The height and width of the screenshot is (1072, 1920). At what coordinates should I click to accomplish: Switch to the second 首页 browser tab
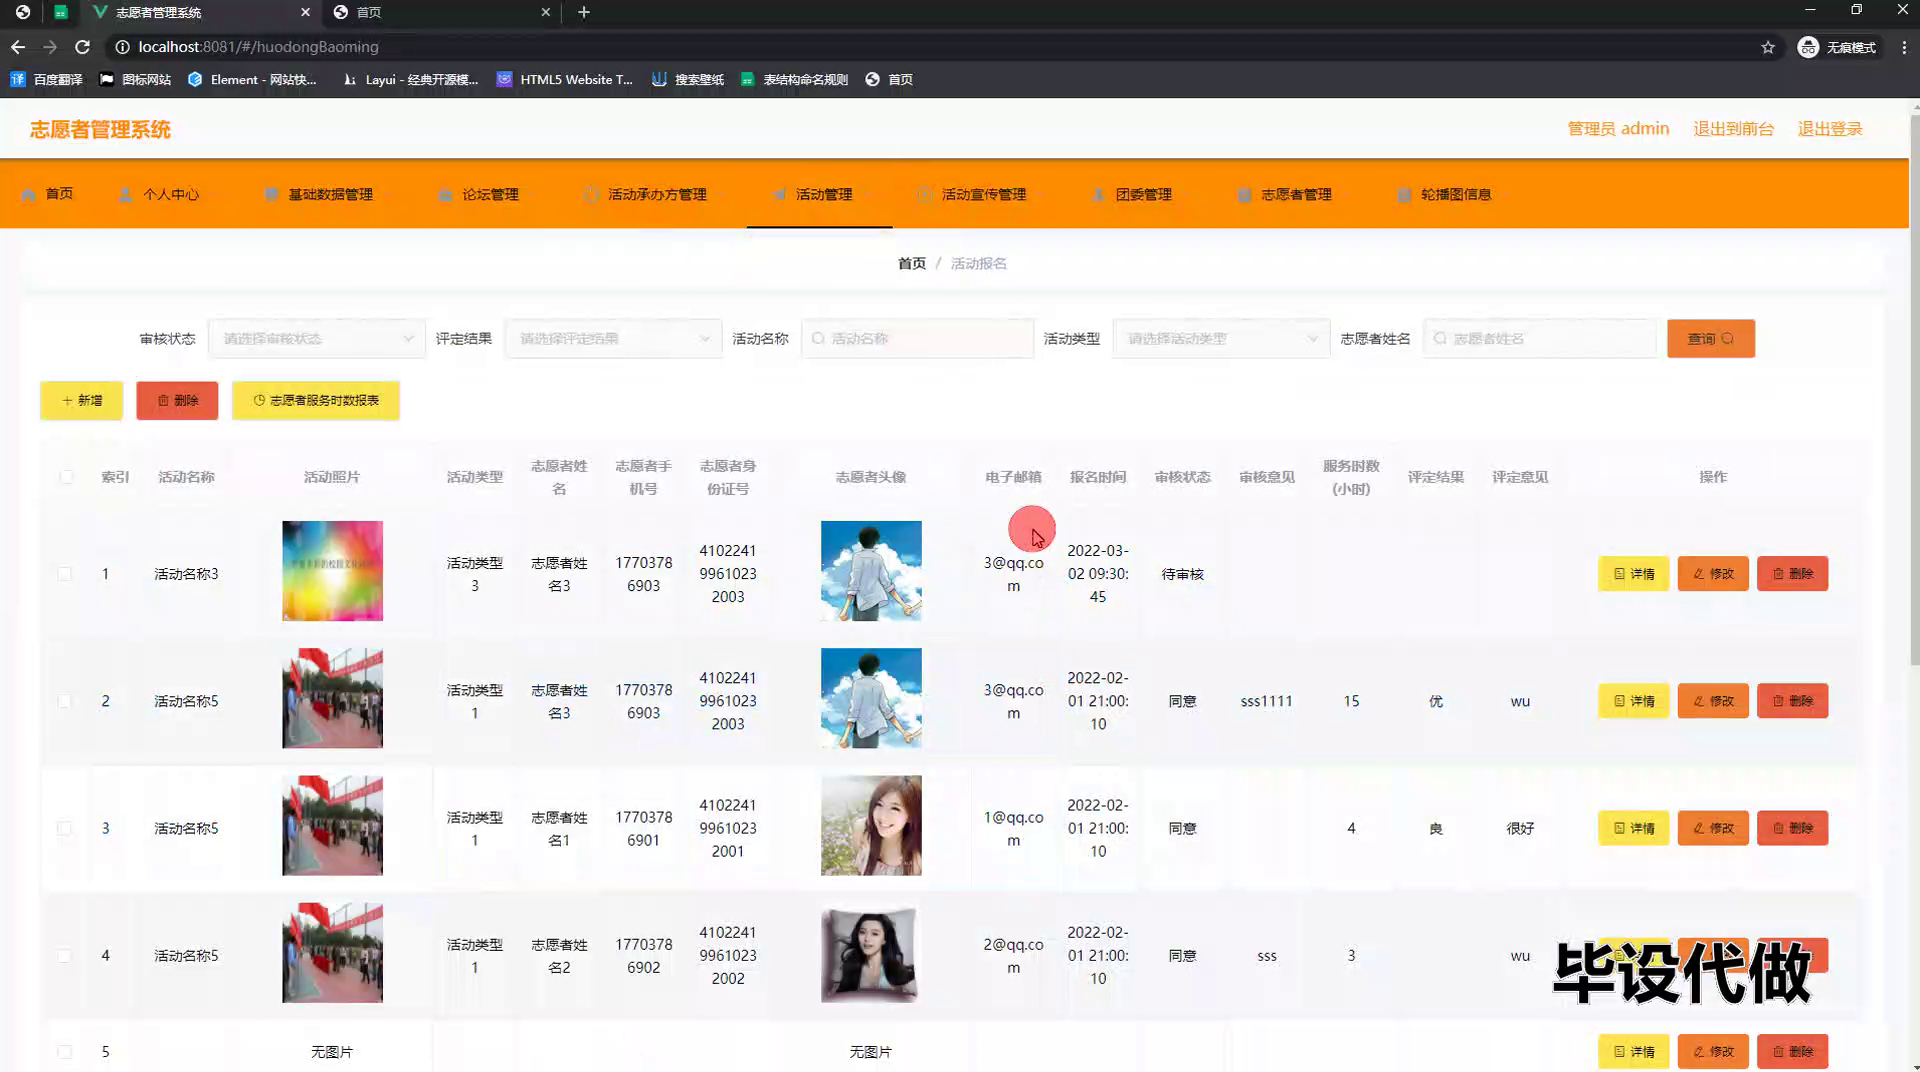440,12
